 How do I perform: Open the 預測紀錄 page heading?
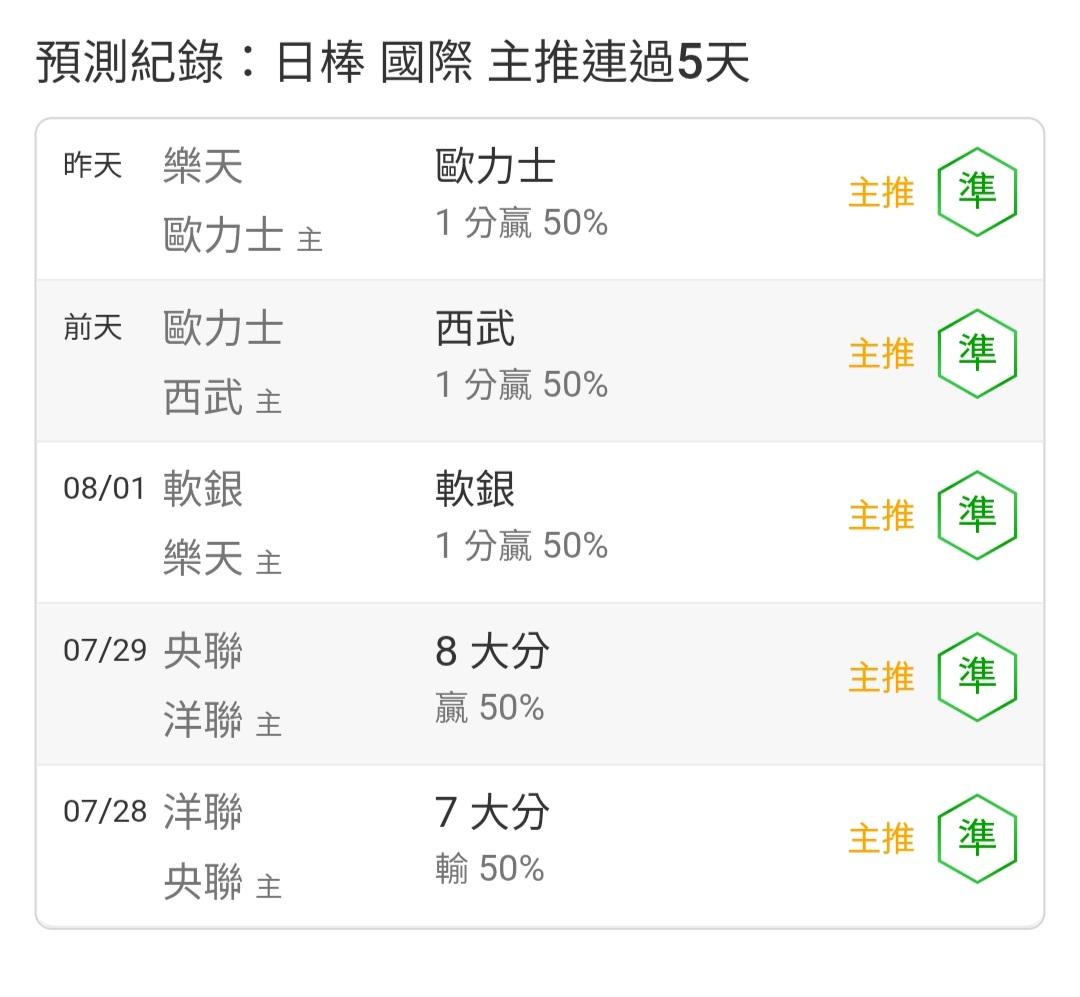point(393,62)
